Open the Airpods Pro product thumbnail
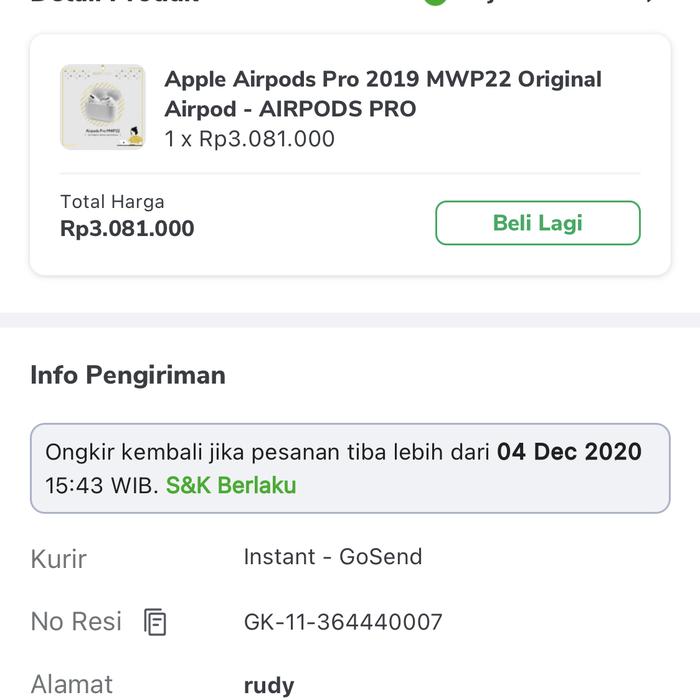 pos(102,107)
